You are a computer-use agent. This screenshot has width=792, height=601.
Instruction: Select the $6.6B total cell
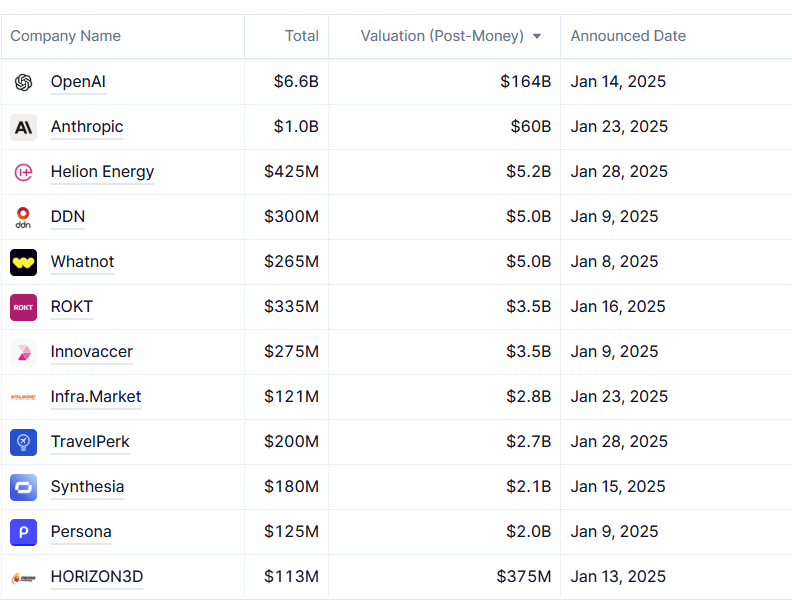(286, 82)
